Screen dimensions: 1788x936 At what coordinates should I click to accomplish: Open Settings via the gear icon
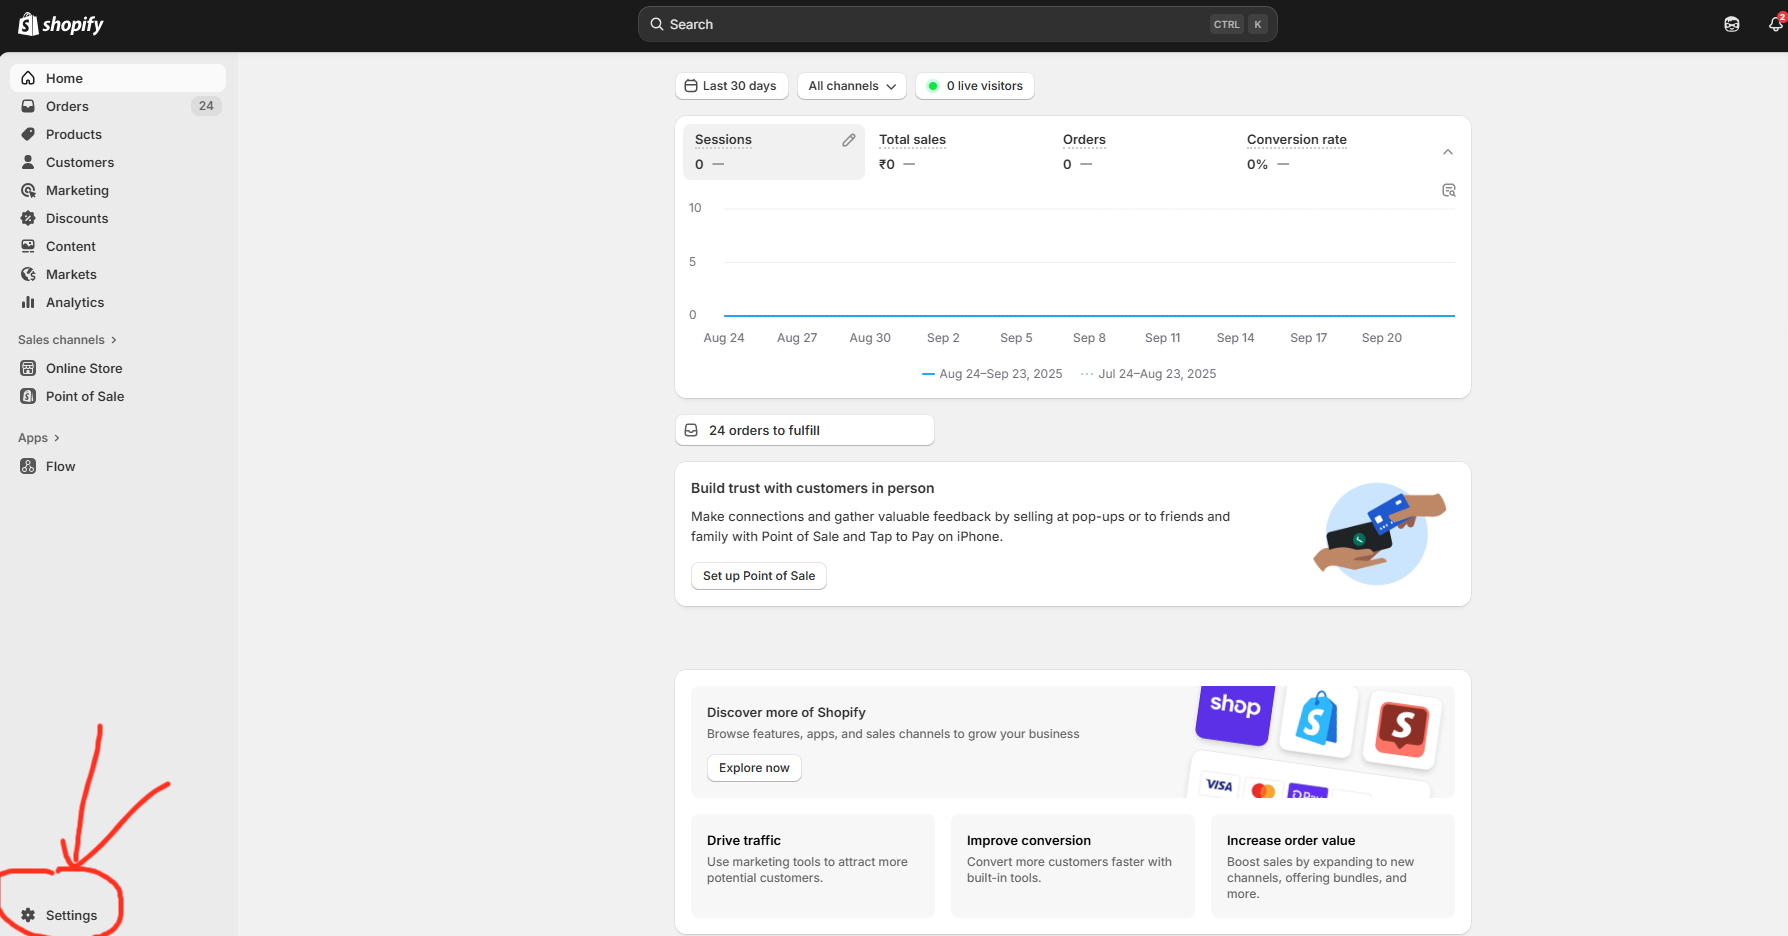29,915
